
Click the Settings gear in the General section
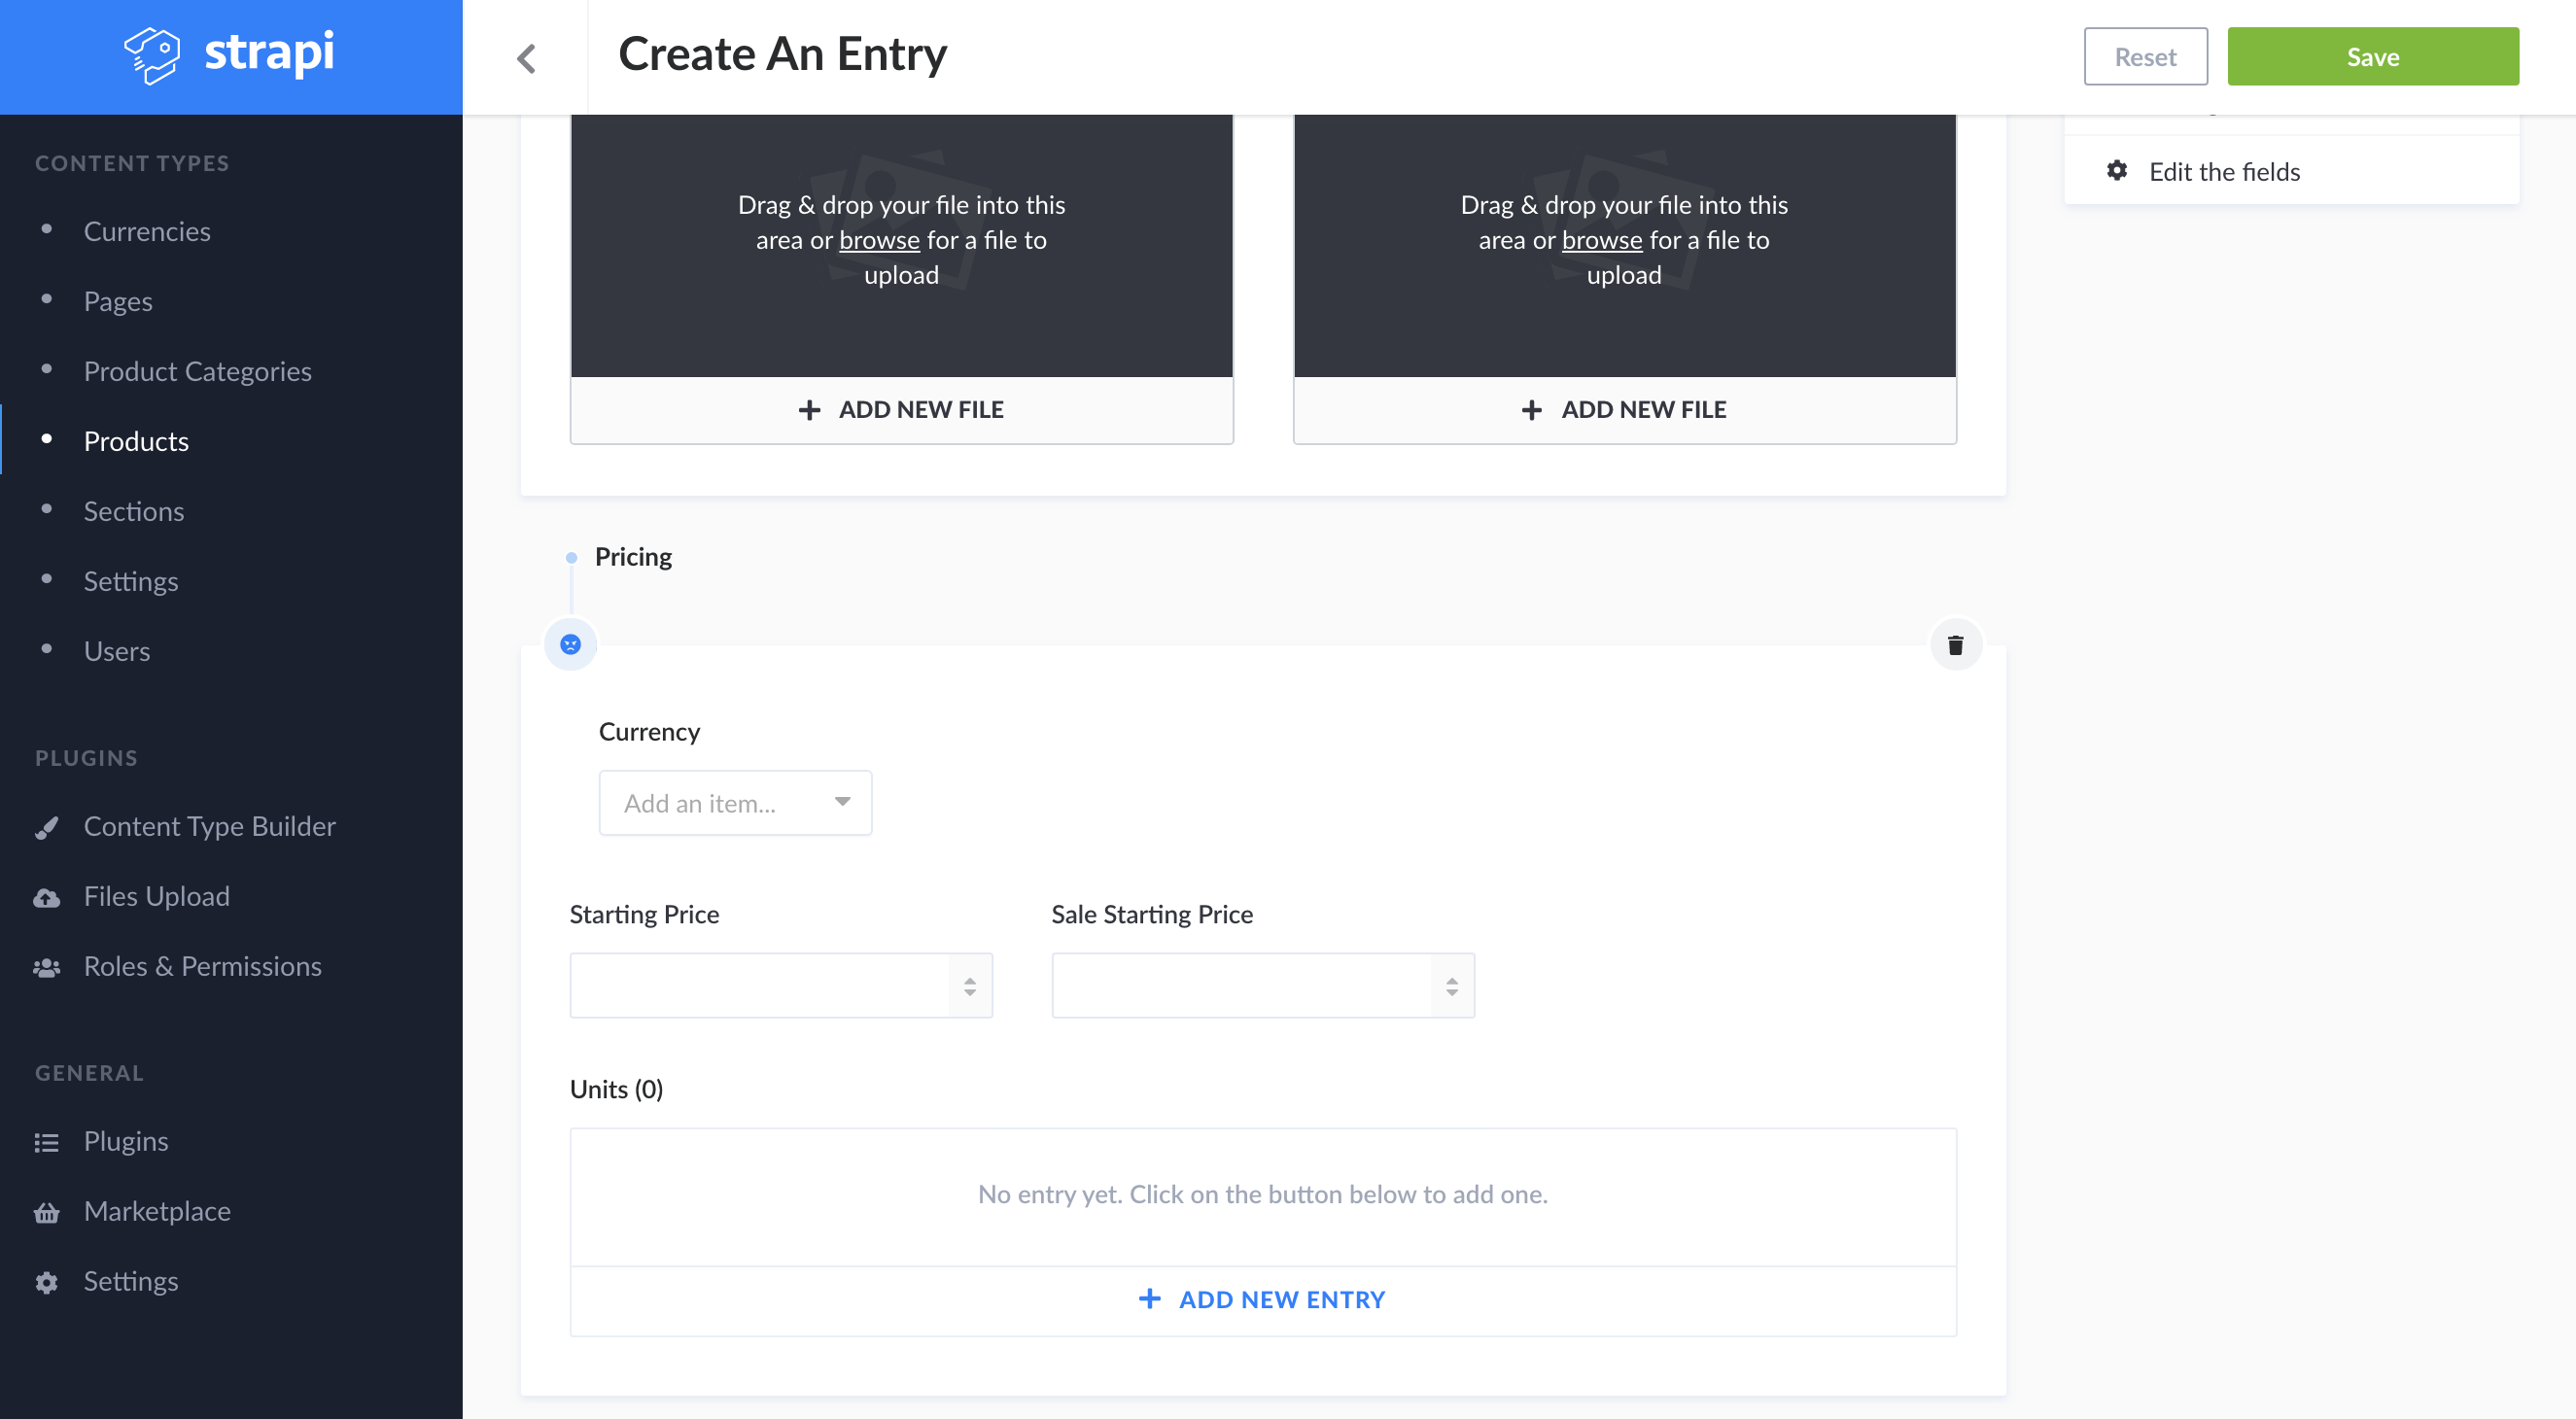click(48, 1281)
